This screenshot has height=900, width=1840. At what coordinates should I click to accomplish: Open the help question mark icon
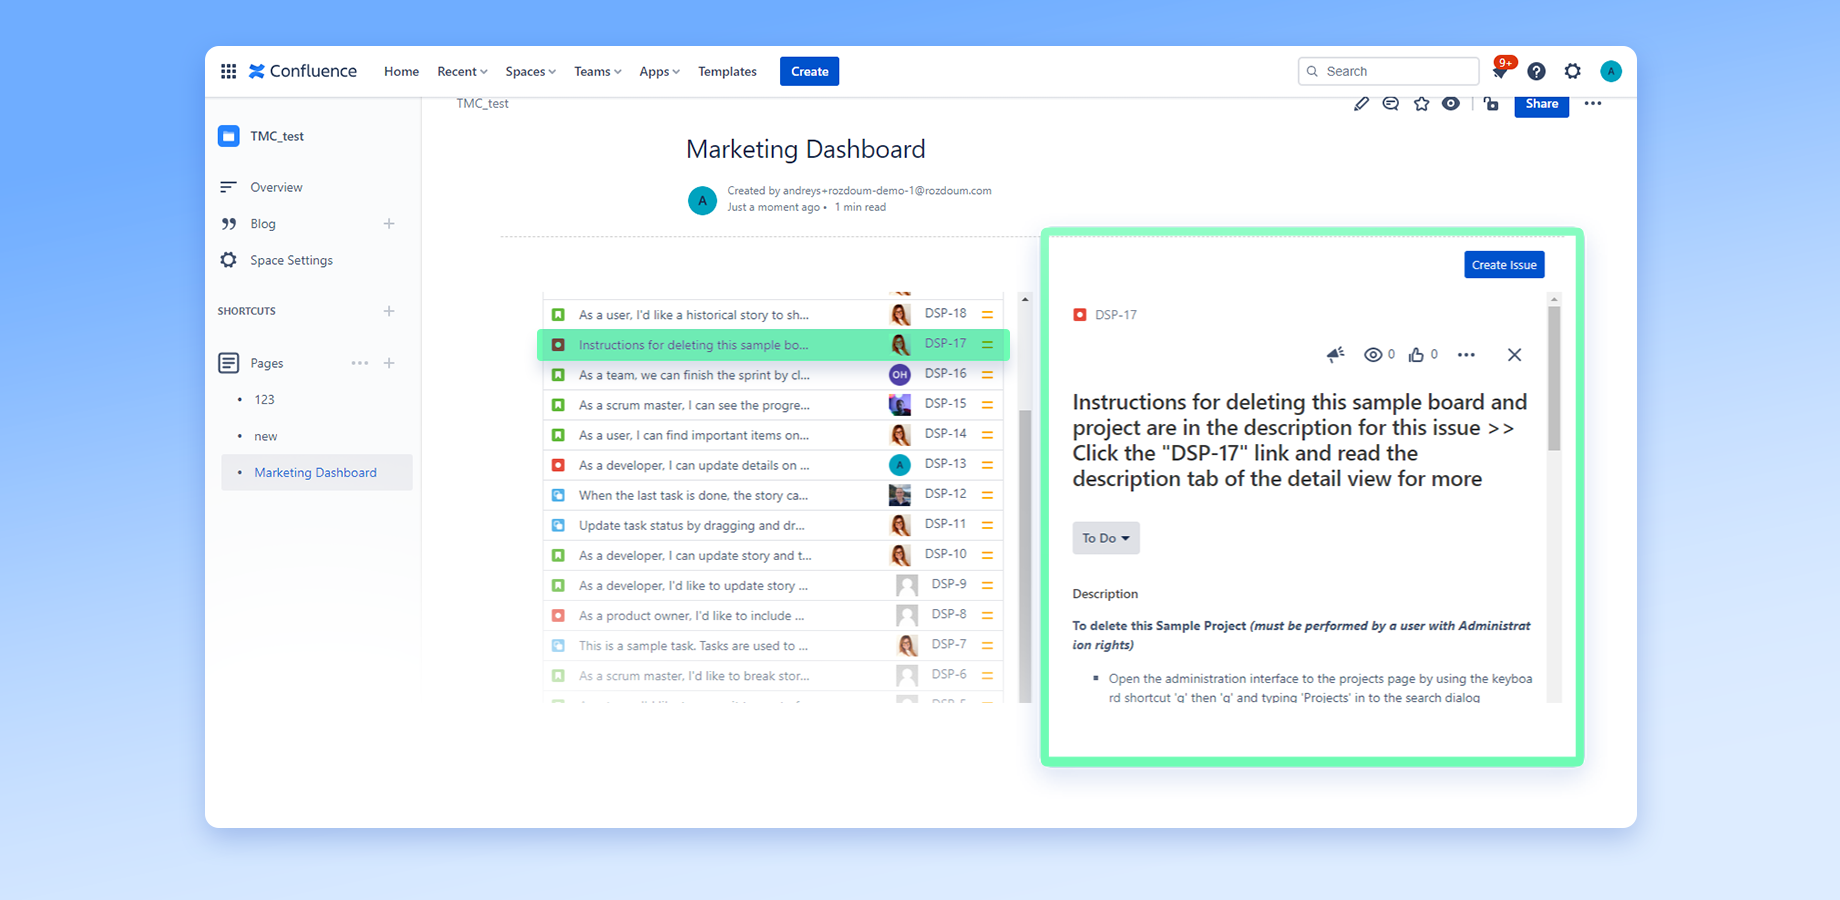pos(1536,71)
